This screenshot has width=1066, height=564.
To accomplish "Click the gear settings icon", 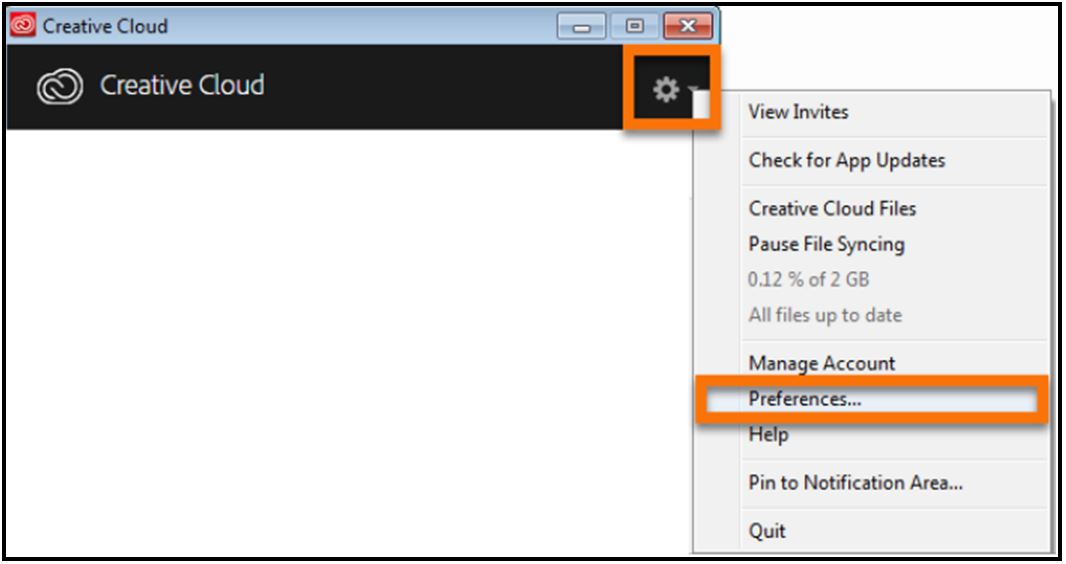I will (665, 90).
